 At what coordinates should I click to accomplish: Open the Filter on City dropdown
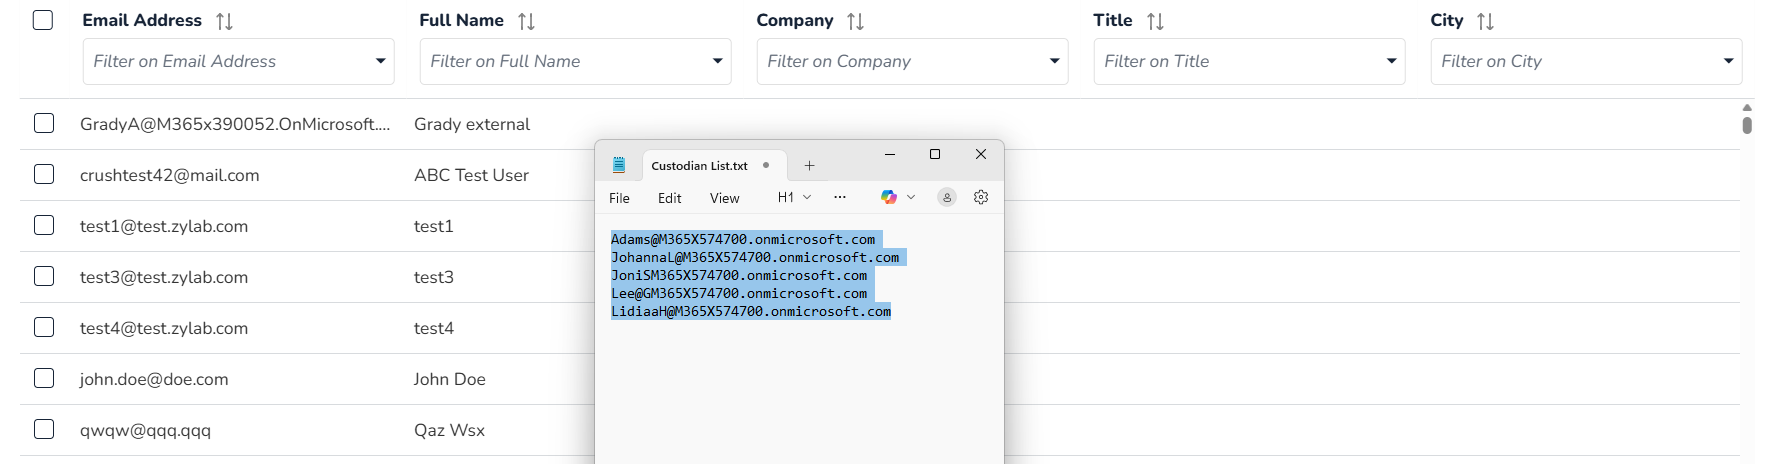click(1728, 61)
